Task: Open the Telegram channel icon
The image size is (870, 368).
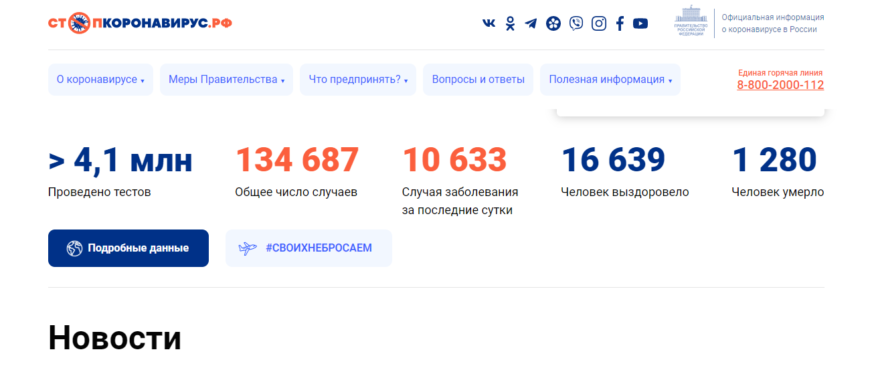Action: (531, 23)
